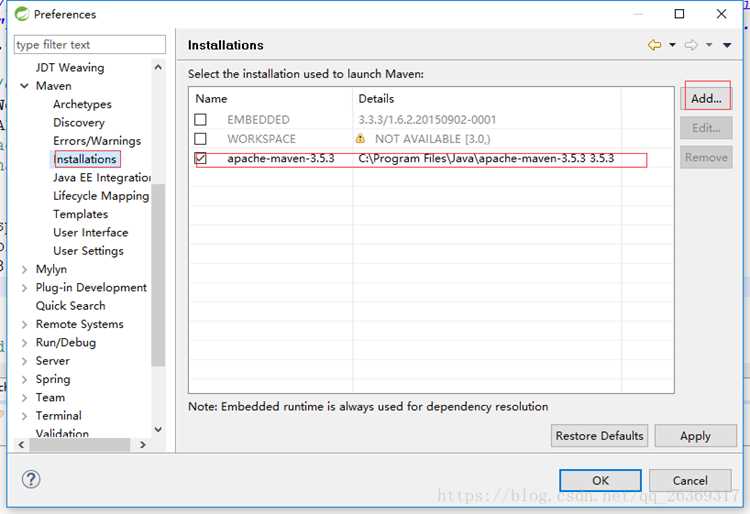Select the Templates preference page
The image size is (750, 514).
80,214
